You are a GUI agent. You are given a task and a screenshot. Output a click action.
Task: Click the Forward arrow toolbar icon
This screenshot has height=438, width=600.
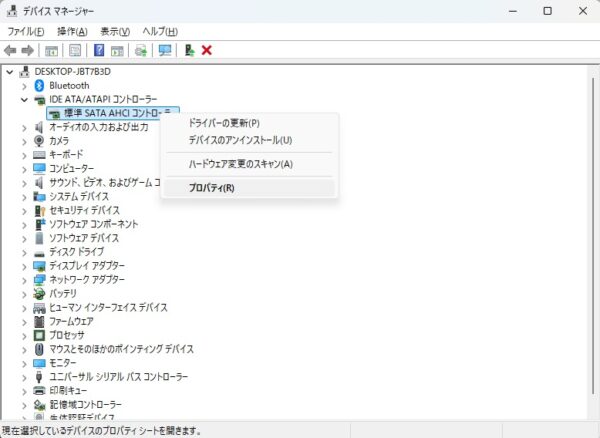pos(28,50)
